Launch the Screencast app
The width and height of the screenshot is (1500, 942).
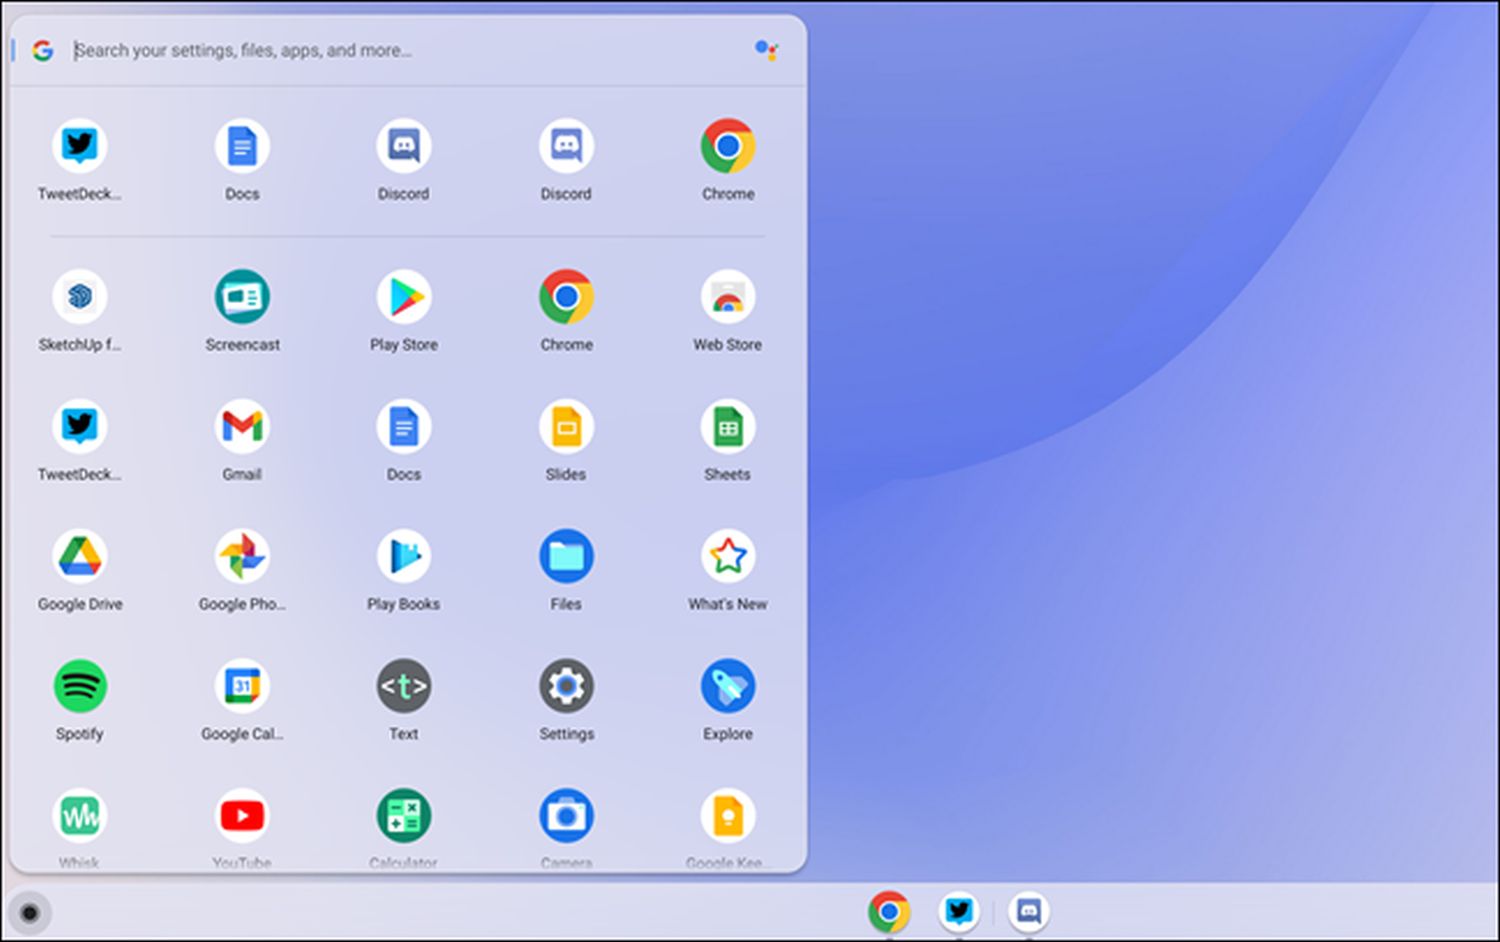[x=242, y=298]
